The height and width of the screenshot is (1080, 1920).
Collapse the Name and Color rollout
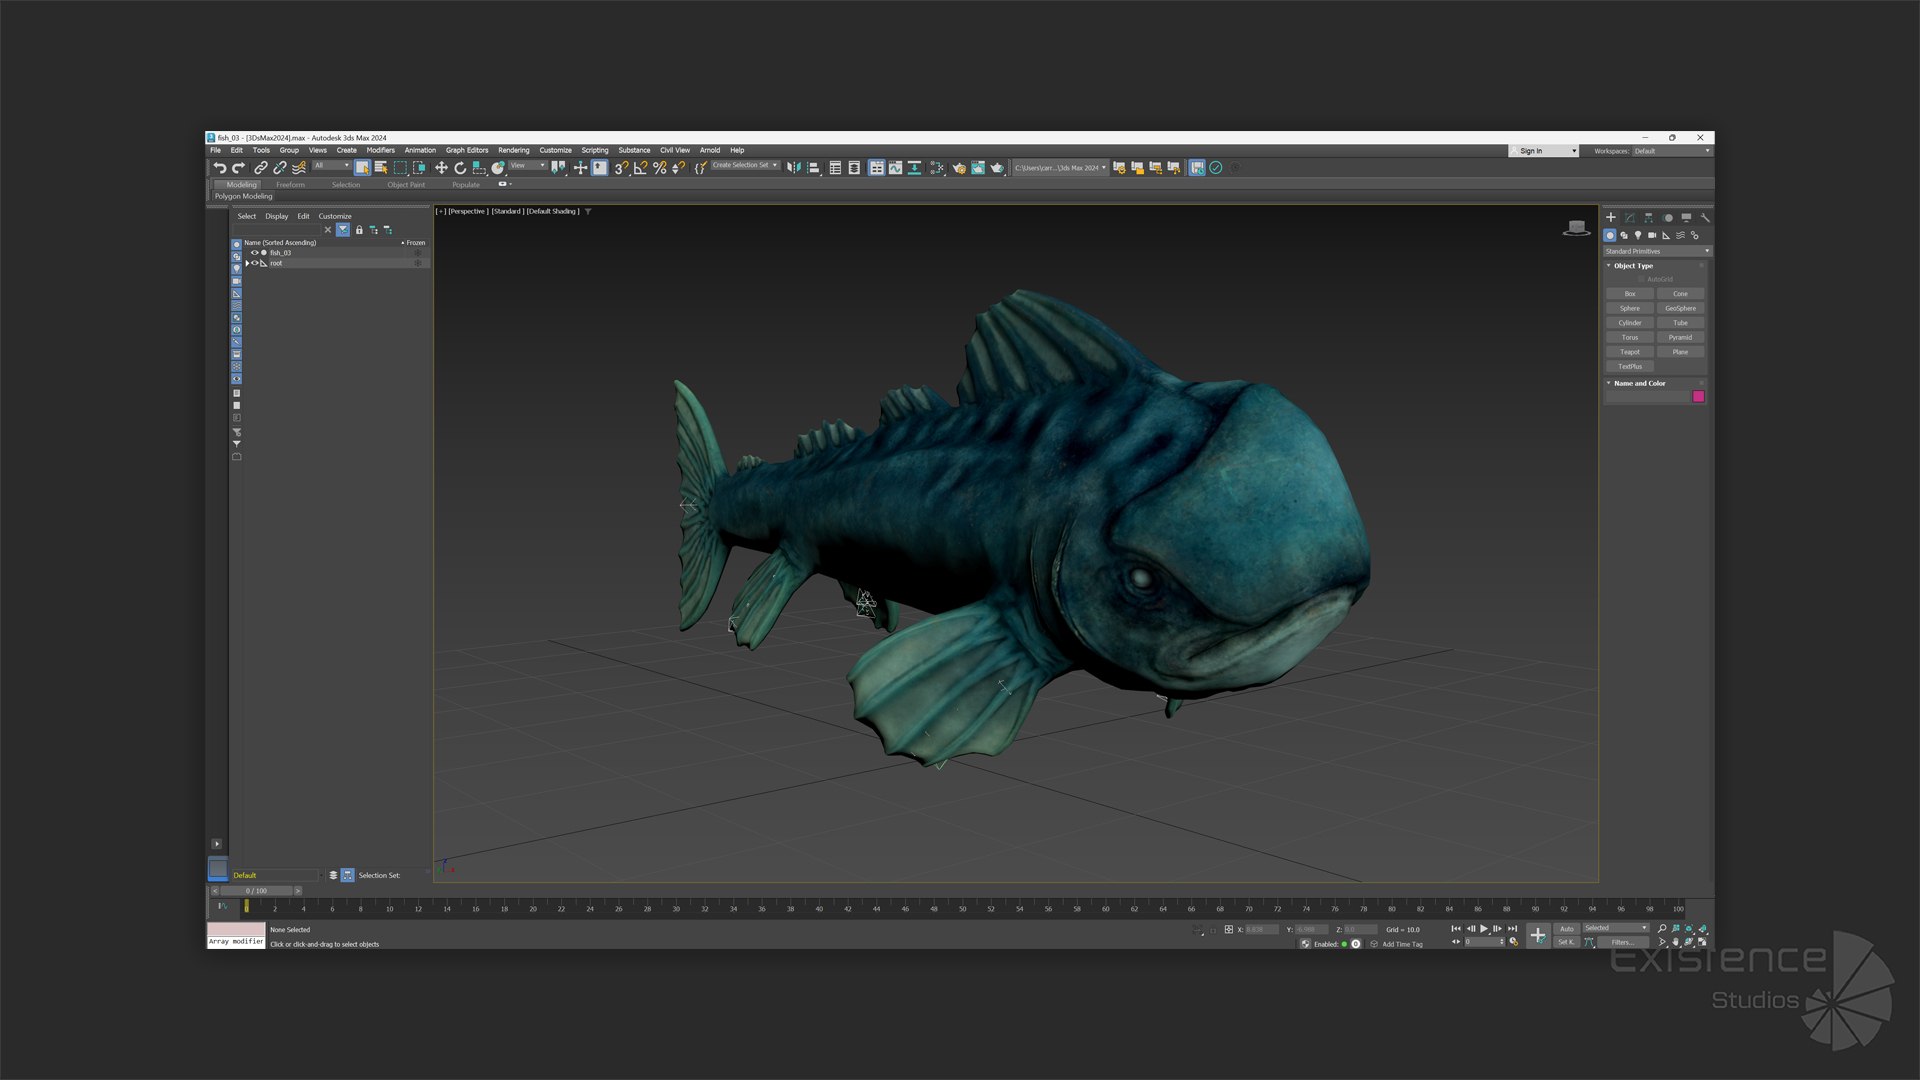1609,383
